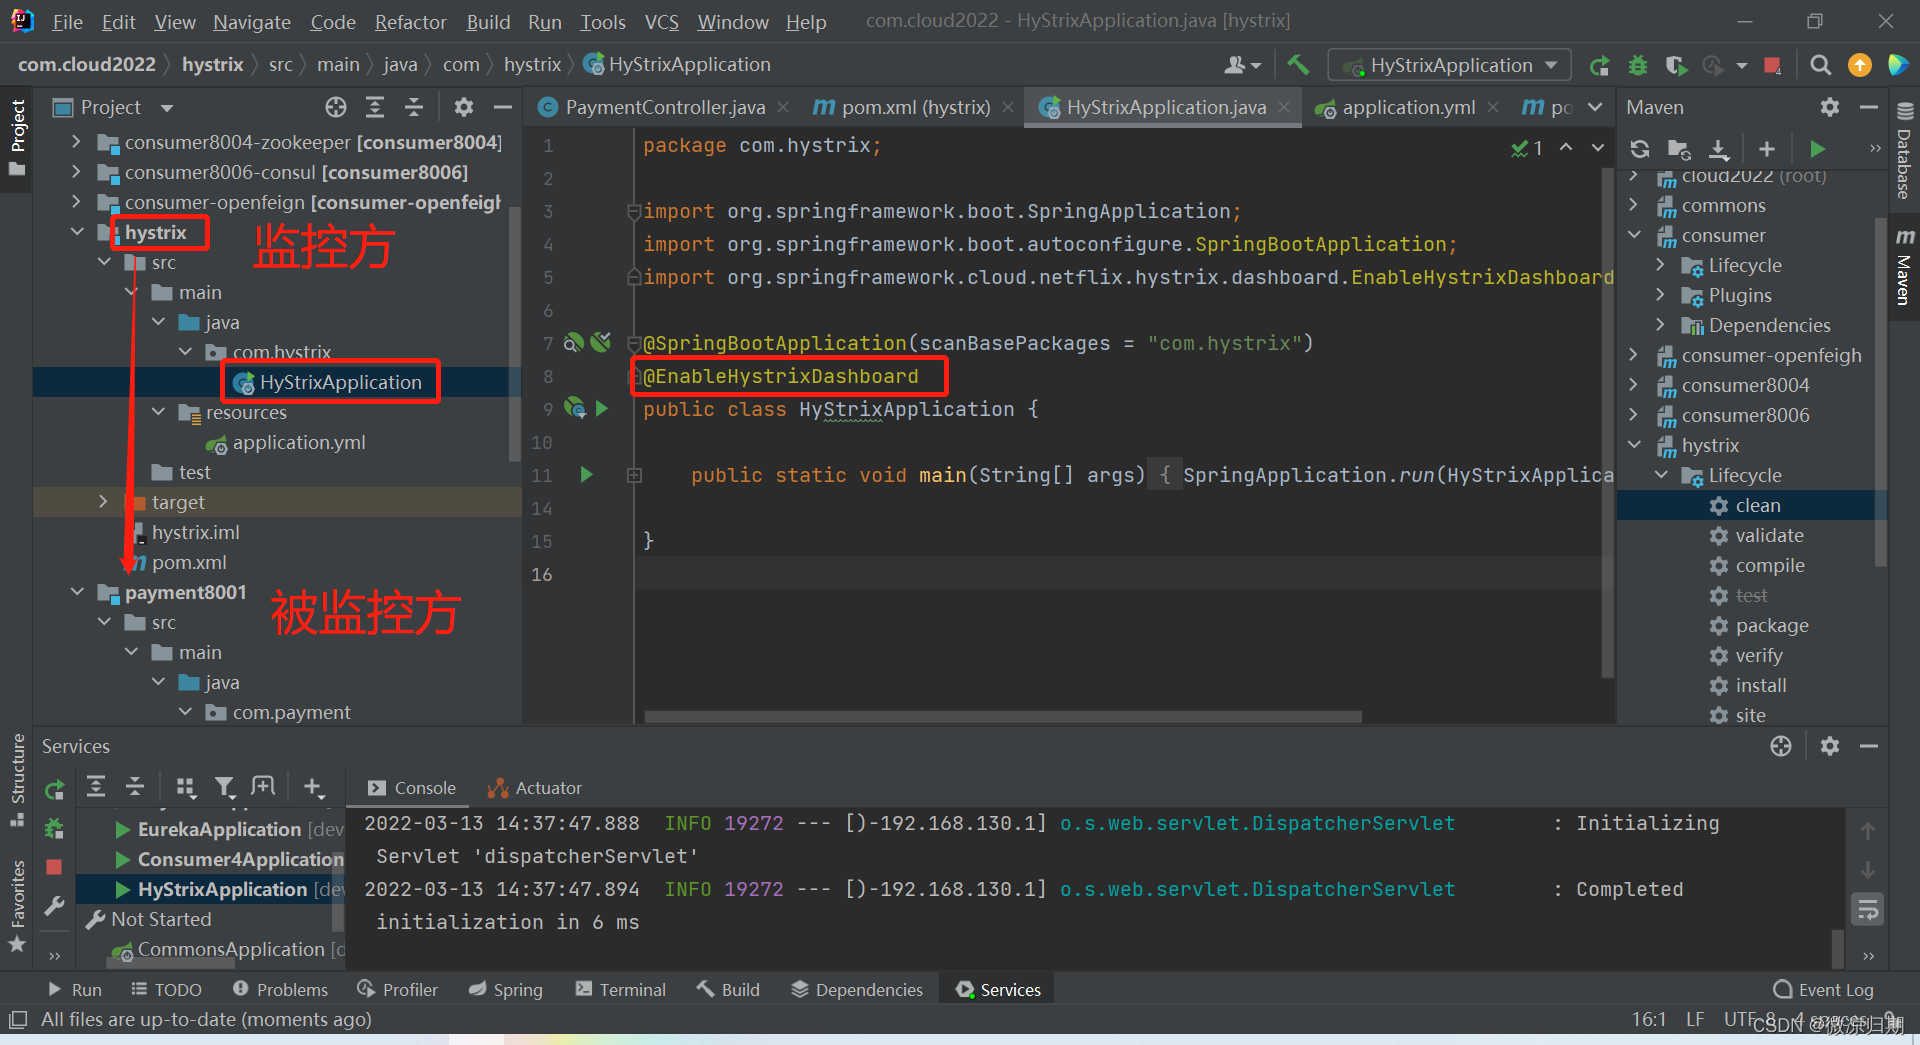Screen dimensions: 1920x1045
Task: Download Maven sources and documentation
Action: click(1718, 149)
